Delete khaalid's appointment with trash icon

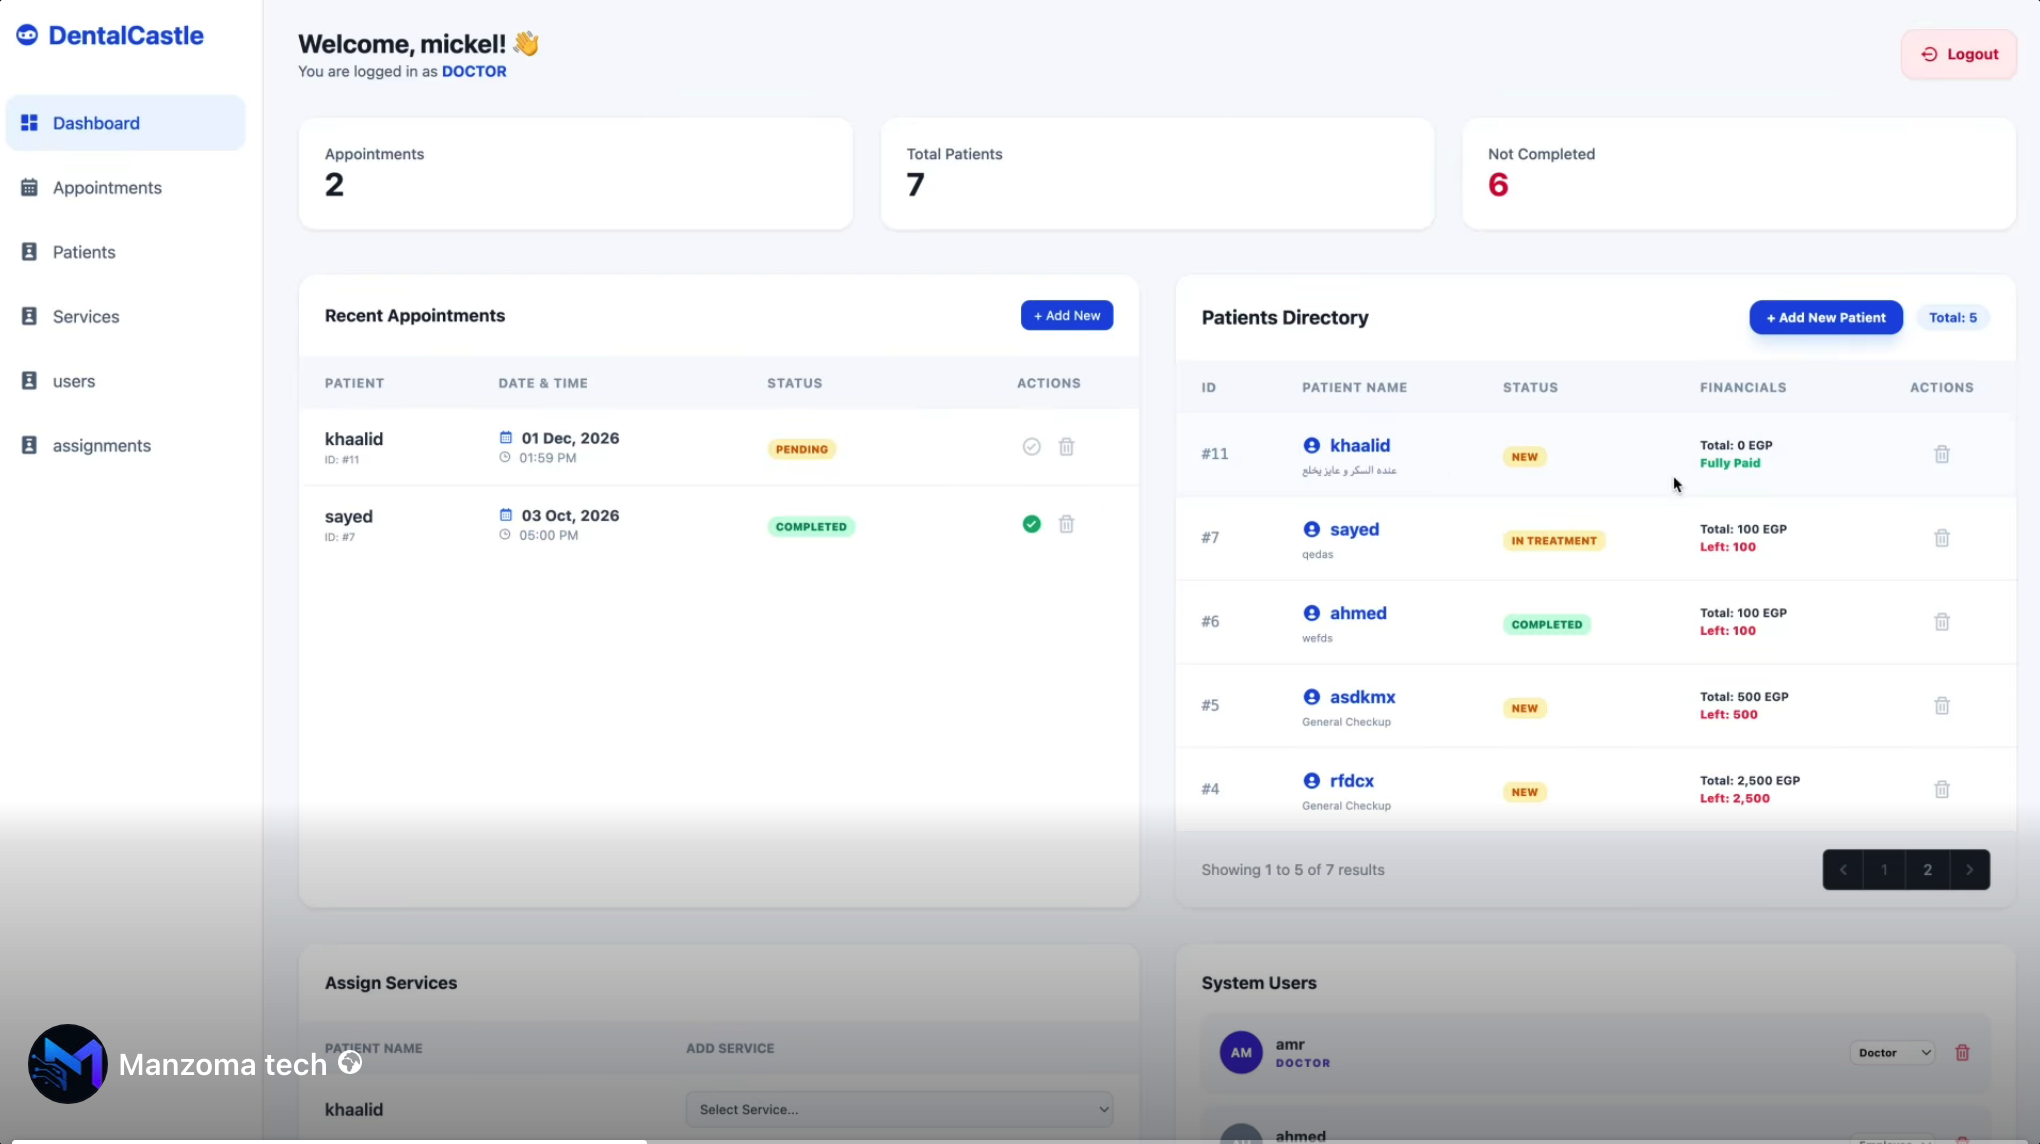[x=1066, y=447]
